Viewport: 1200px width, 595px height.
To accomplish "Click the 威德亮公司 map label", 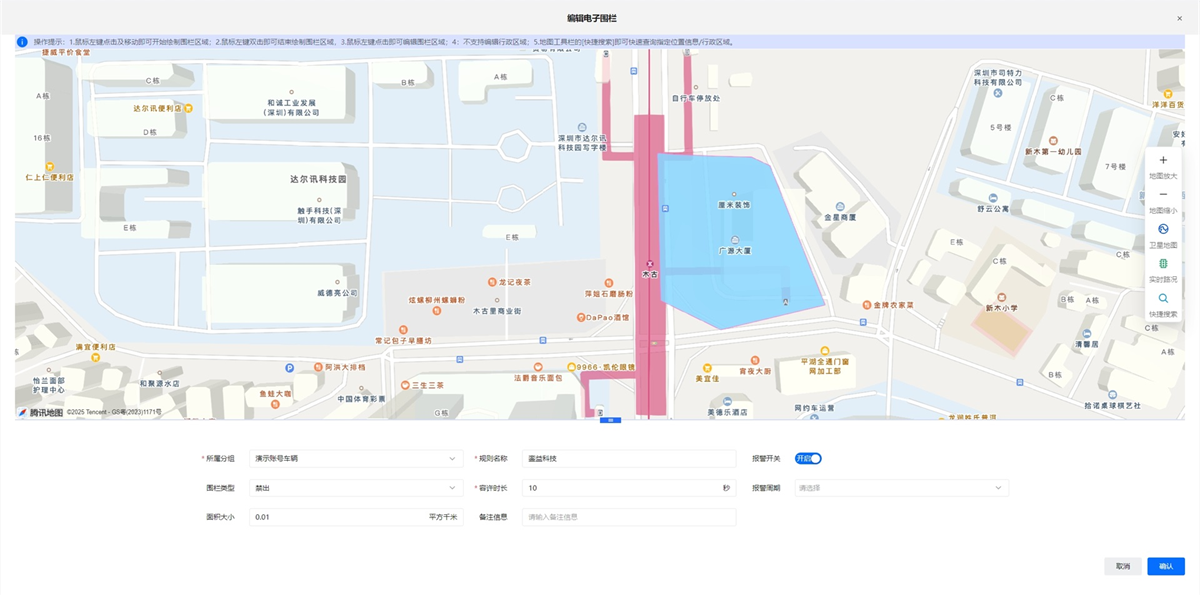I will pyautogui.click(x=337, y=293).
